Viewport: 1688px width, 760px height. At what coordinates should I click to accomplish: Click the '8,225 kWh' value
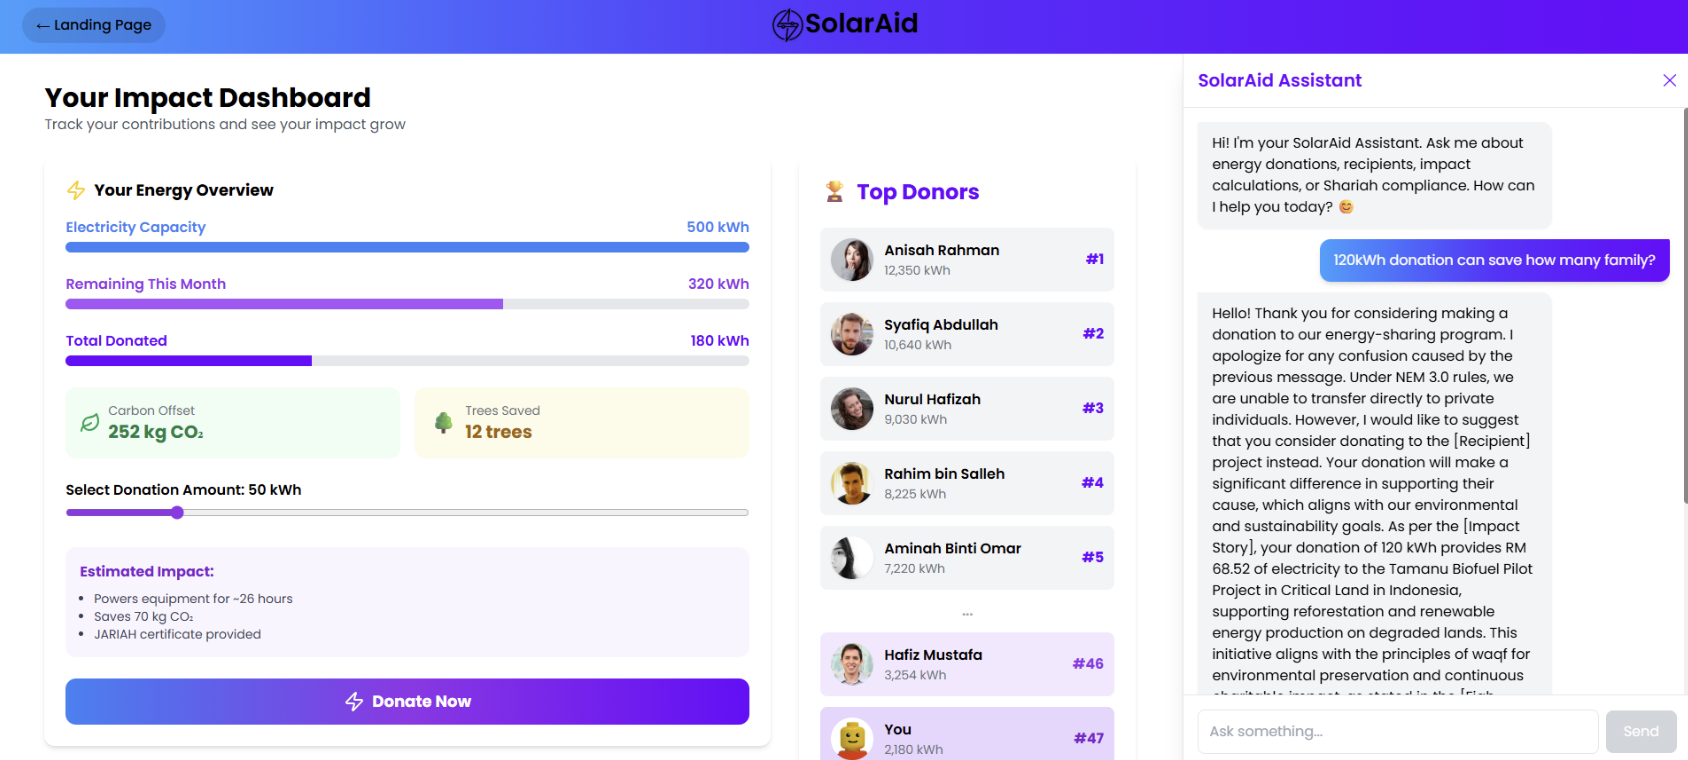pos(915,494)
